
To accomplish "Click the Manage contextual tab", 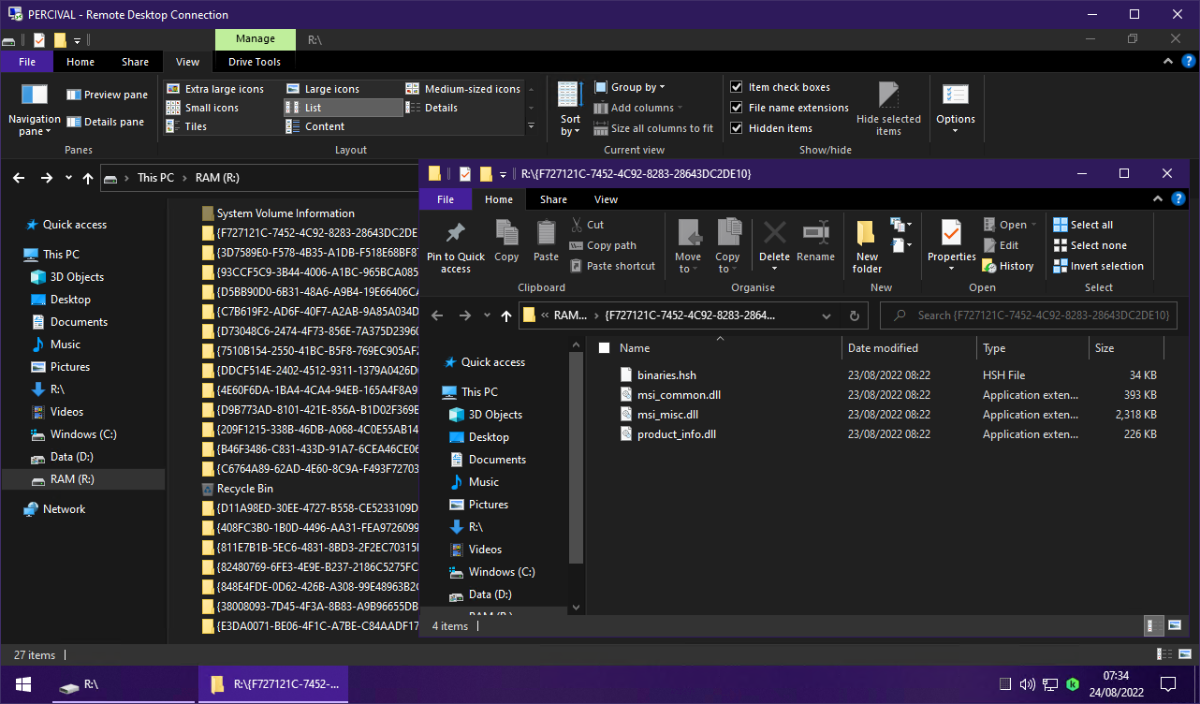I will [255, 39].
